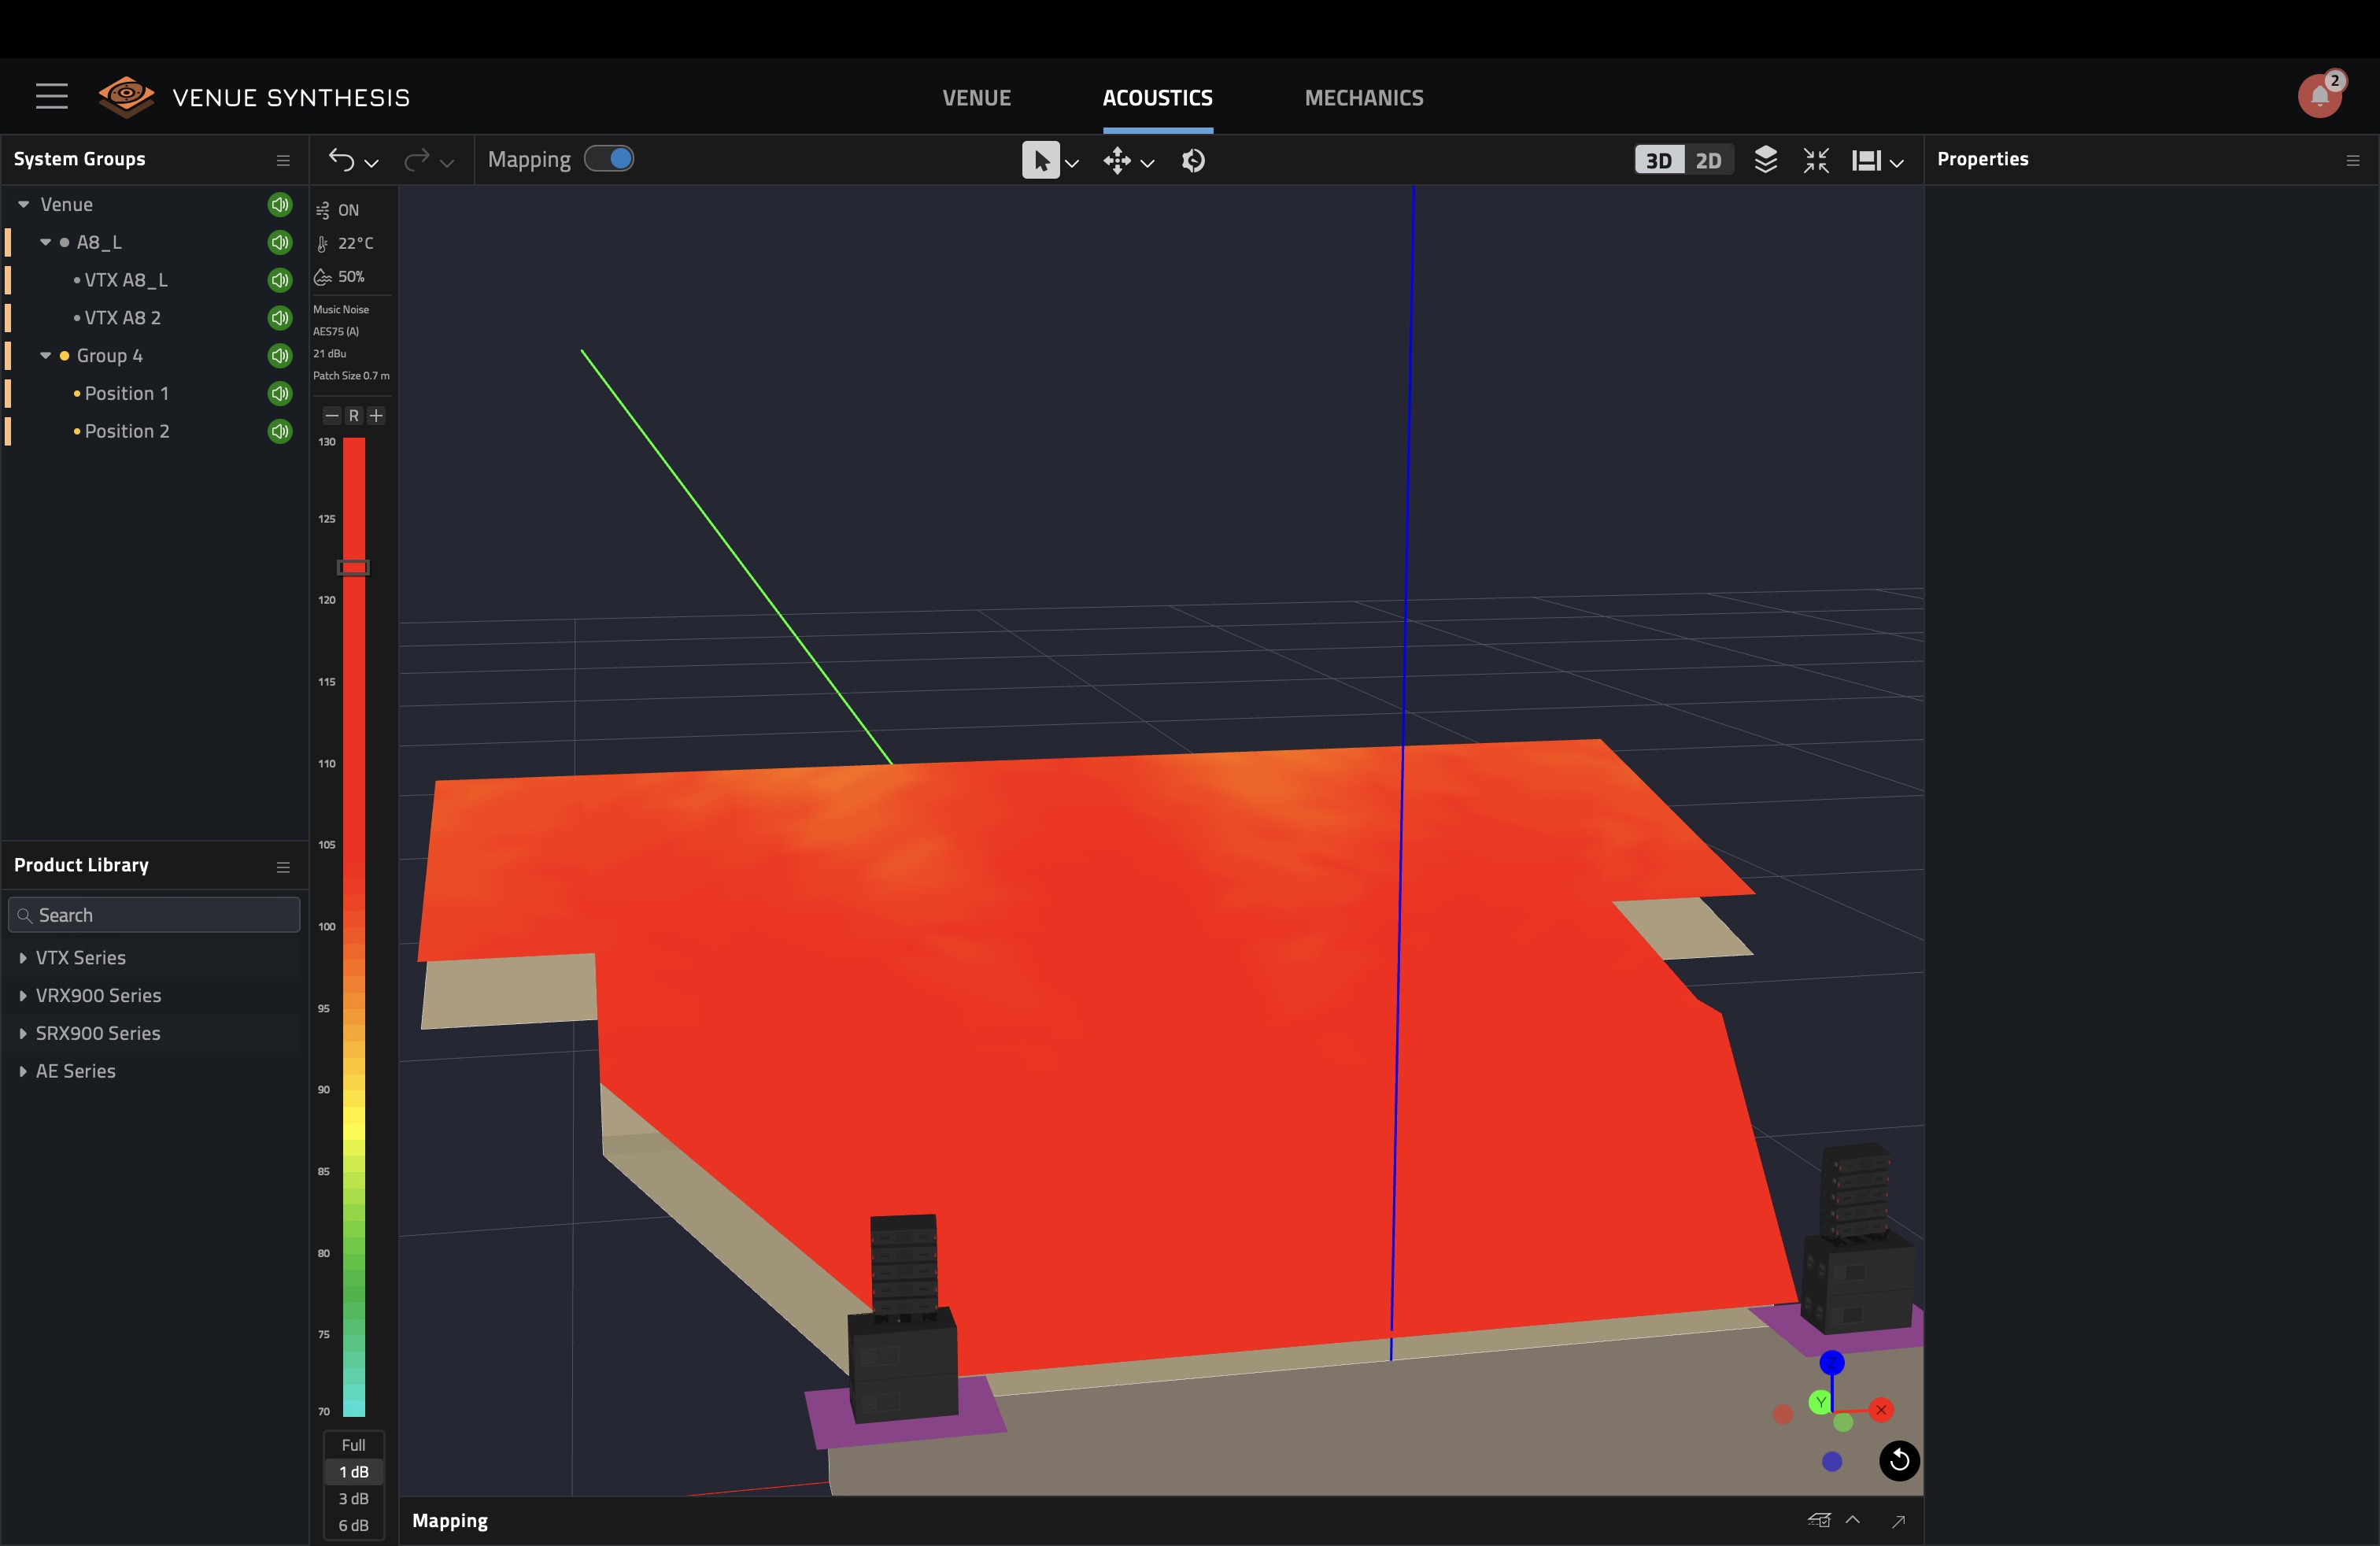Image resolution: width=2380 pixels, height=1546 pixels.
Task: Open the hamburger main menu
Action: [x=52, y=96]
